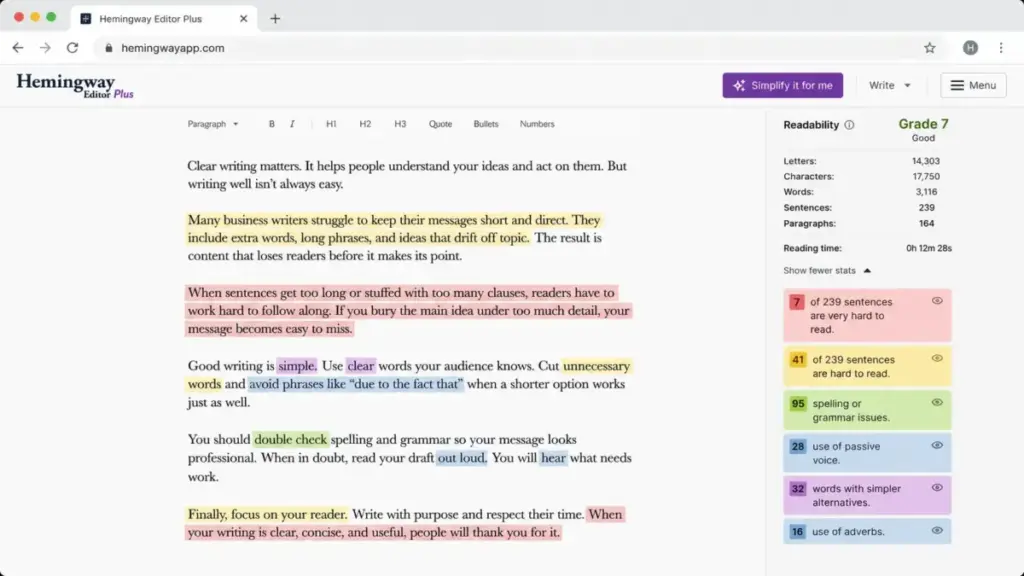The image size is (1024, 576).
Task: Open the hamburger Menu button
Action: tap(973, 86)
